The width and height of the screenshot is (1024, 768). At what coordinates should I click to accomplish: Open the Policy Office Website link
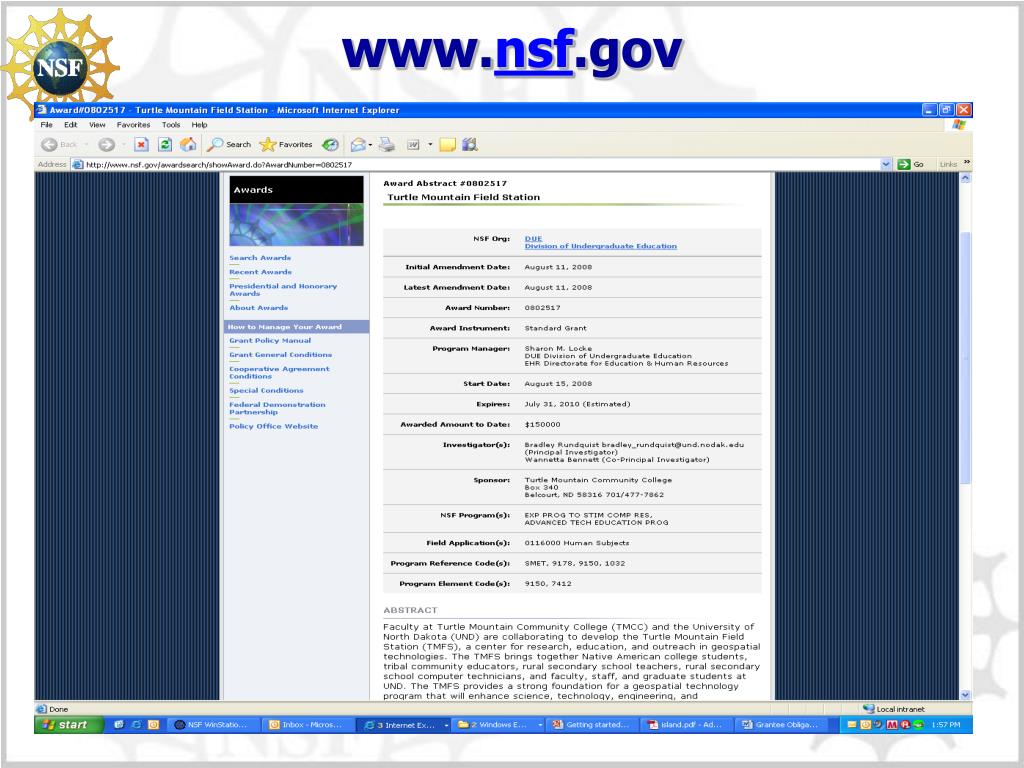pyautogui.click(x=274, y=426)
